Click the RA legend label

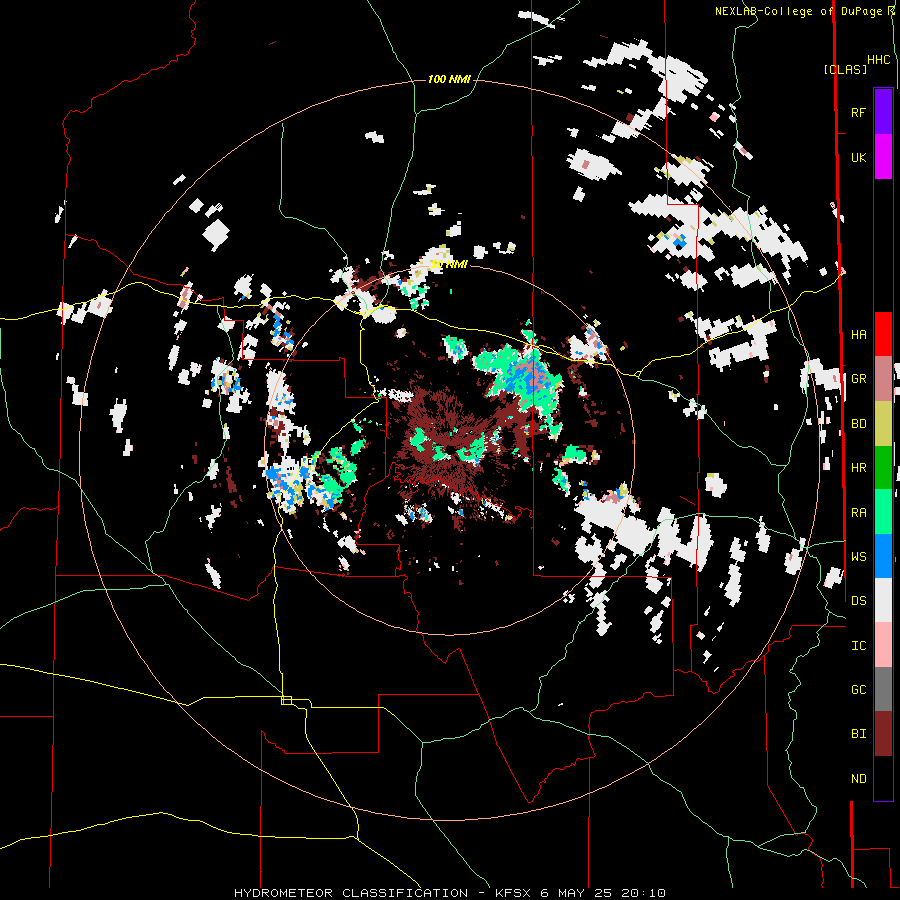click(858, 512)
